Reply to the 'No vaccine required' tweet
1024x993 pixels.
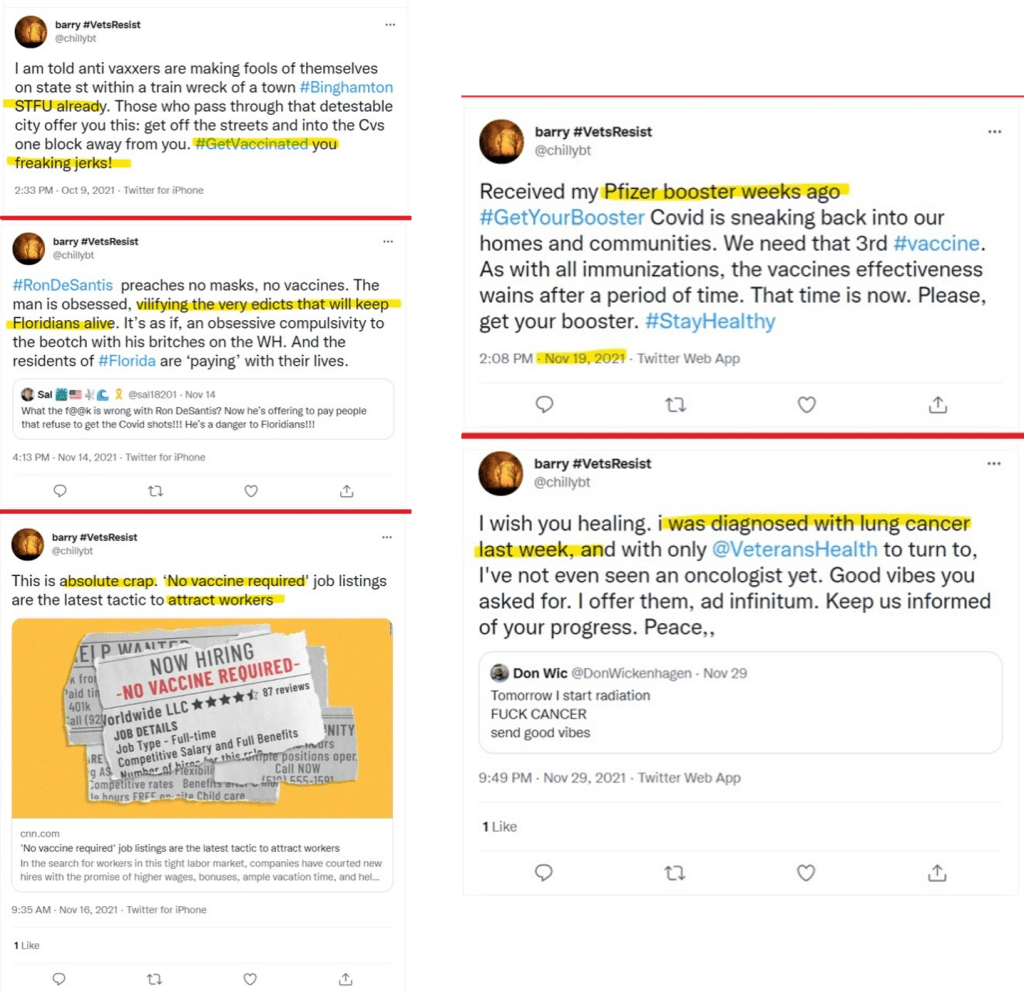59,979
